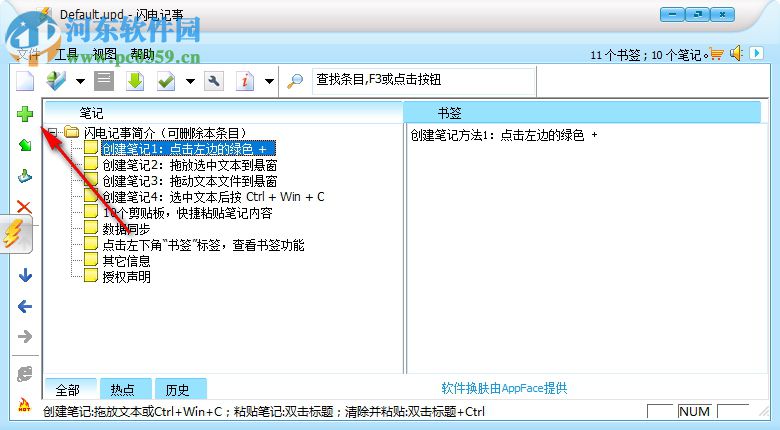Click the checkmark book toolbar icon
This screenshot has width=780, height=430.
(x=56, y=81)
